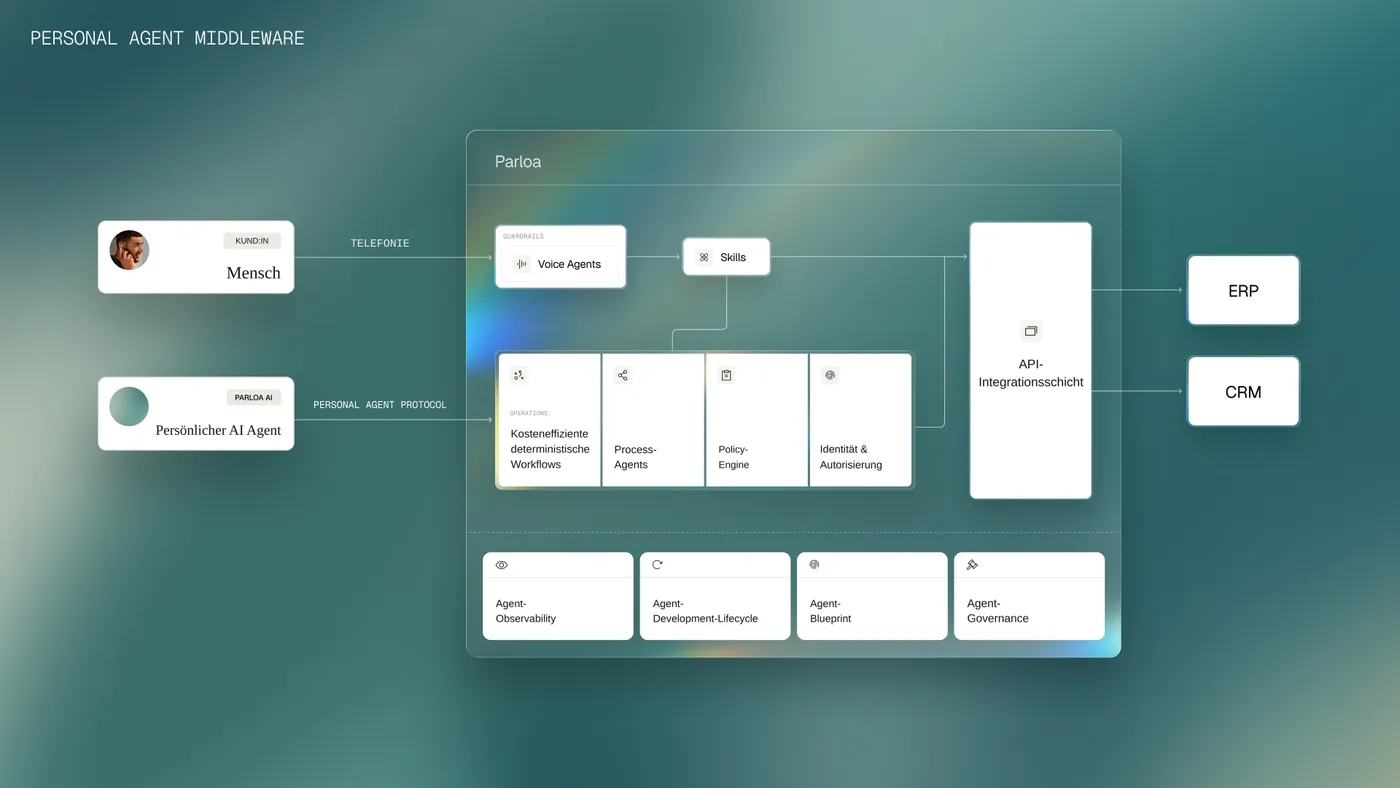Click the GUARDRAILS caption
The image size is (1400, 788).
[523, 237]
